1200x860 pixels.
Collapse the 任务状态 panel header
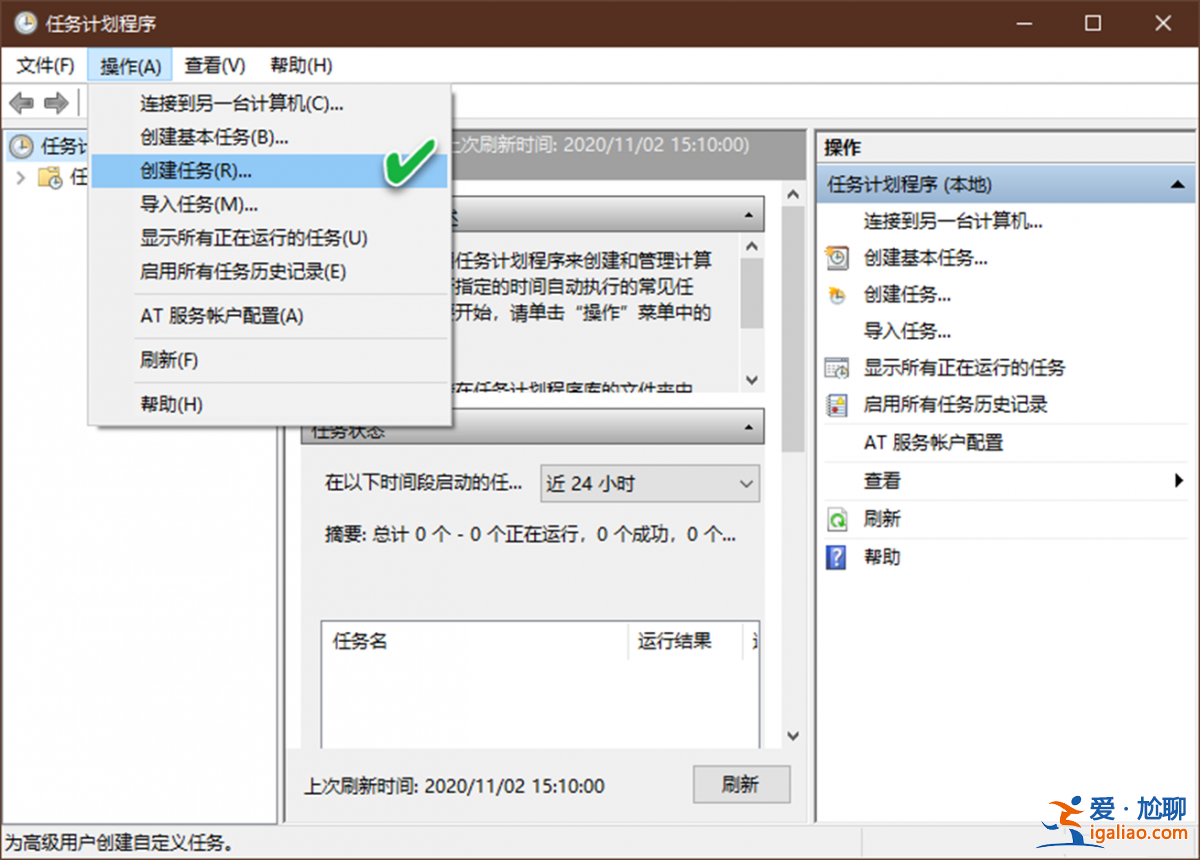[x=748, y=426]
